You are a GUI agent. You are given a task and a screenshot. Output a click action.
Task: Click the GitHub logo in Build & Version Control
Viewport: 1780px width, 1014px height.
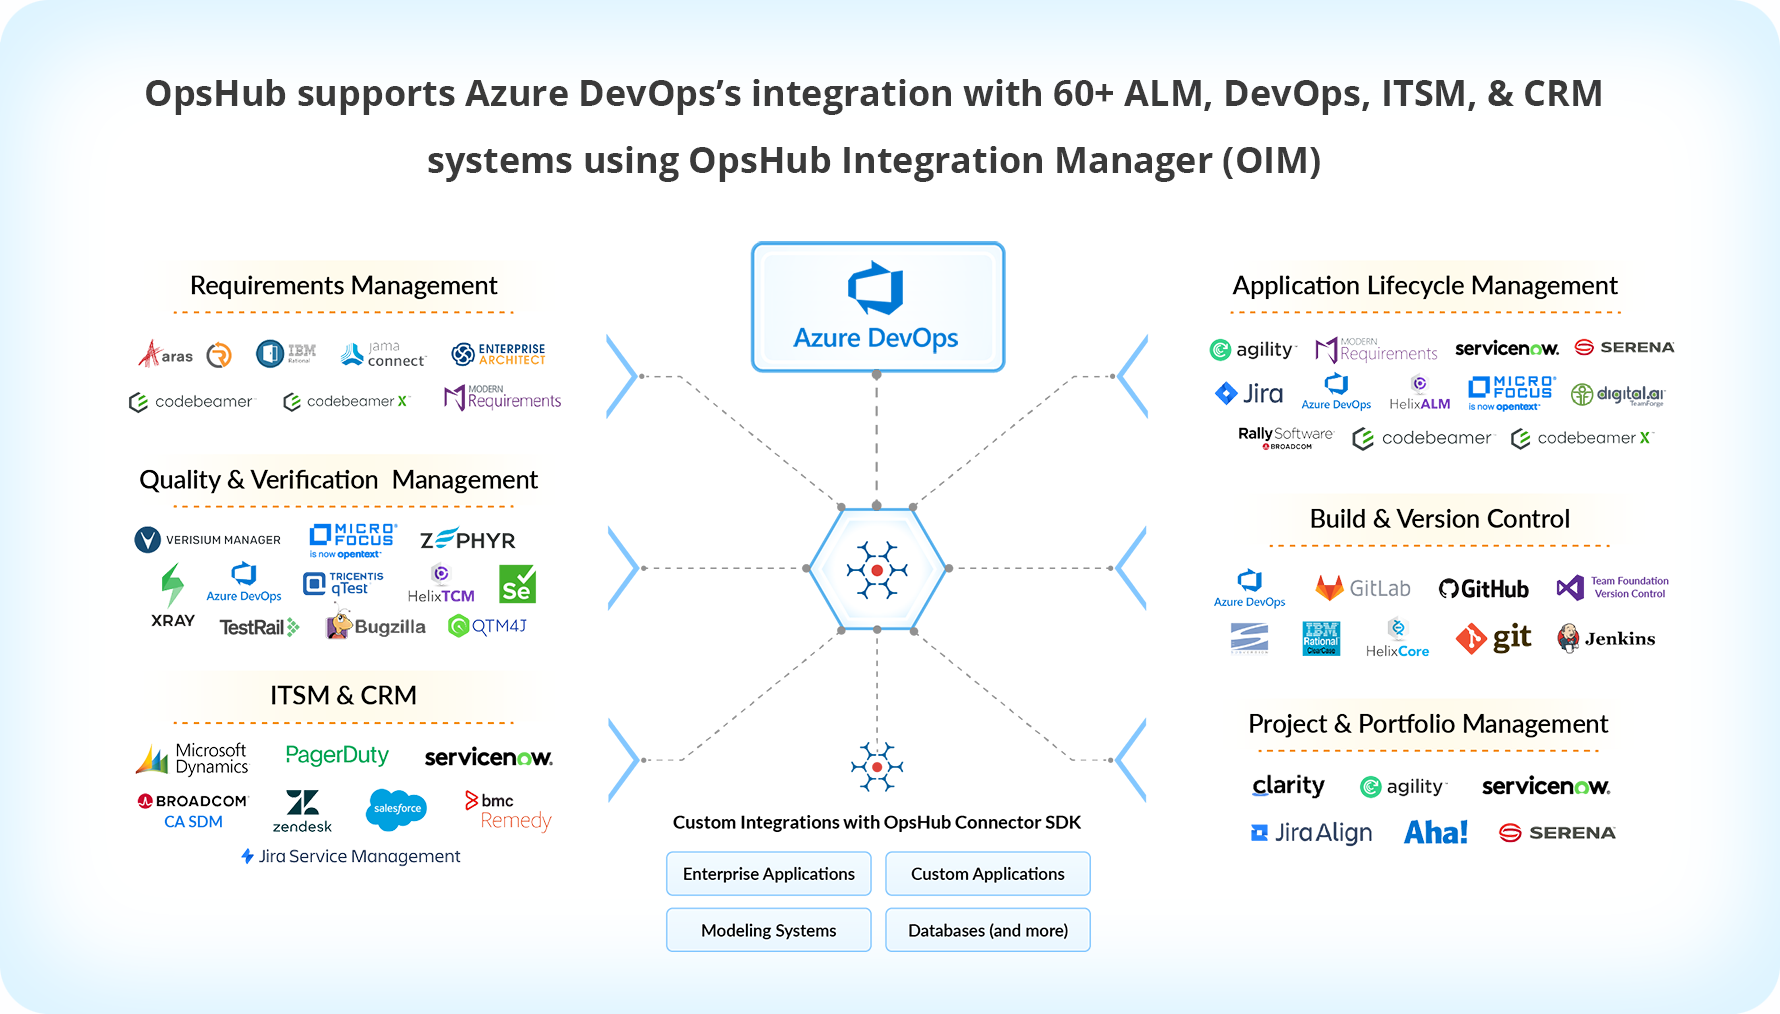click(1484, 588)
